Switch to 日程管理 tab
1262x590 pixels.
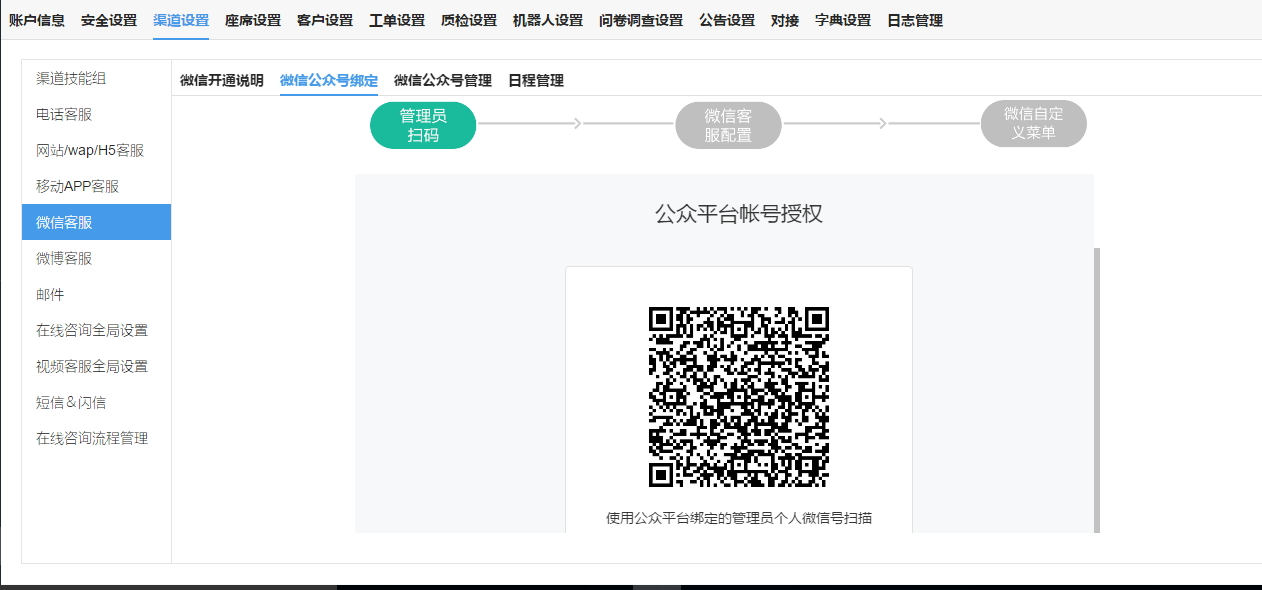pyautogui.click(x=536, y=81)
